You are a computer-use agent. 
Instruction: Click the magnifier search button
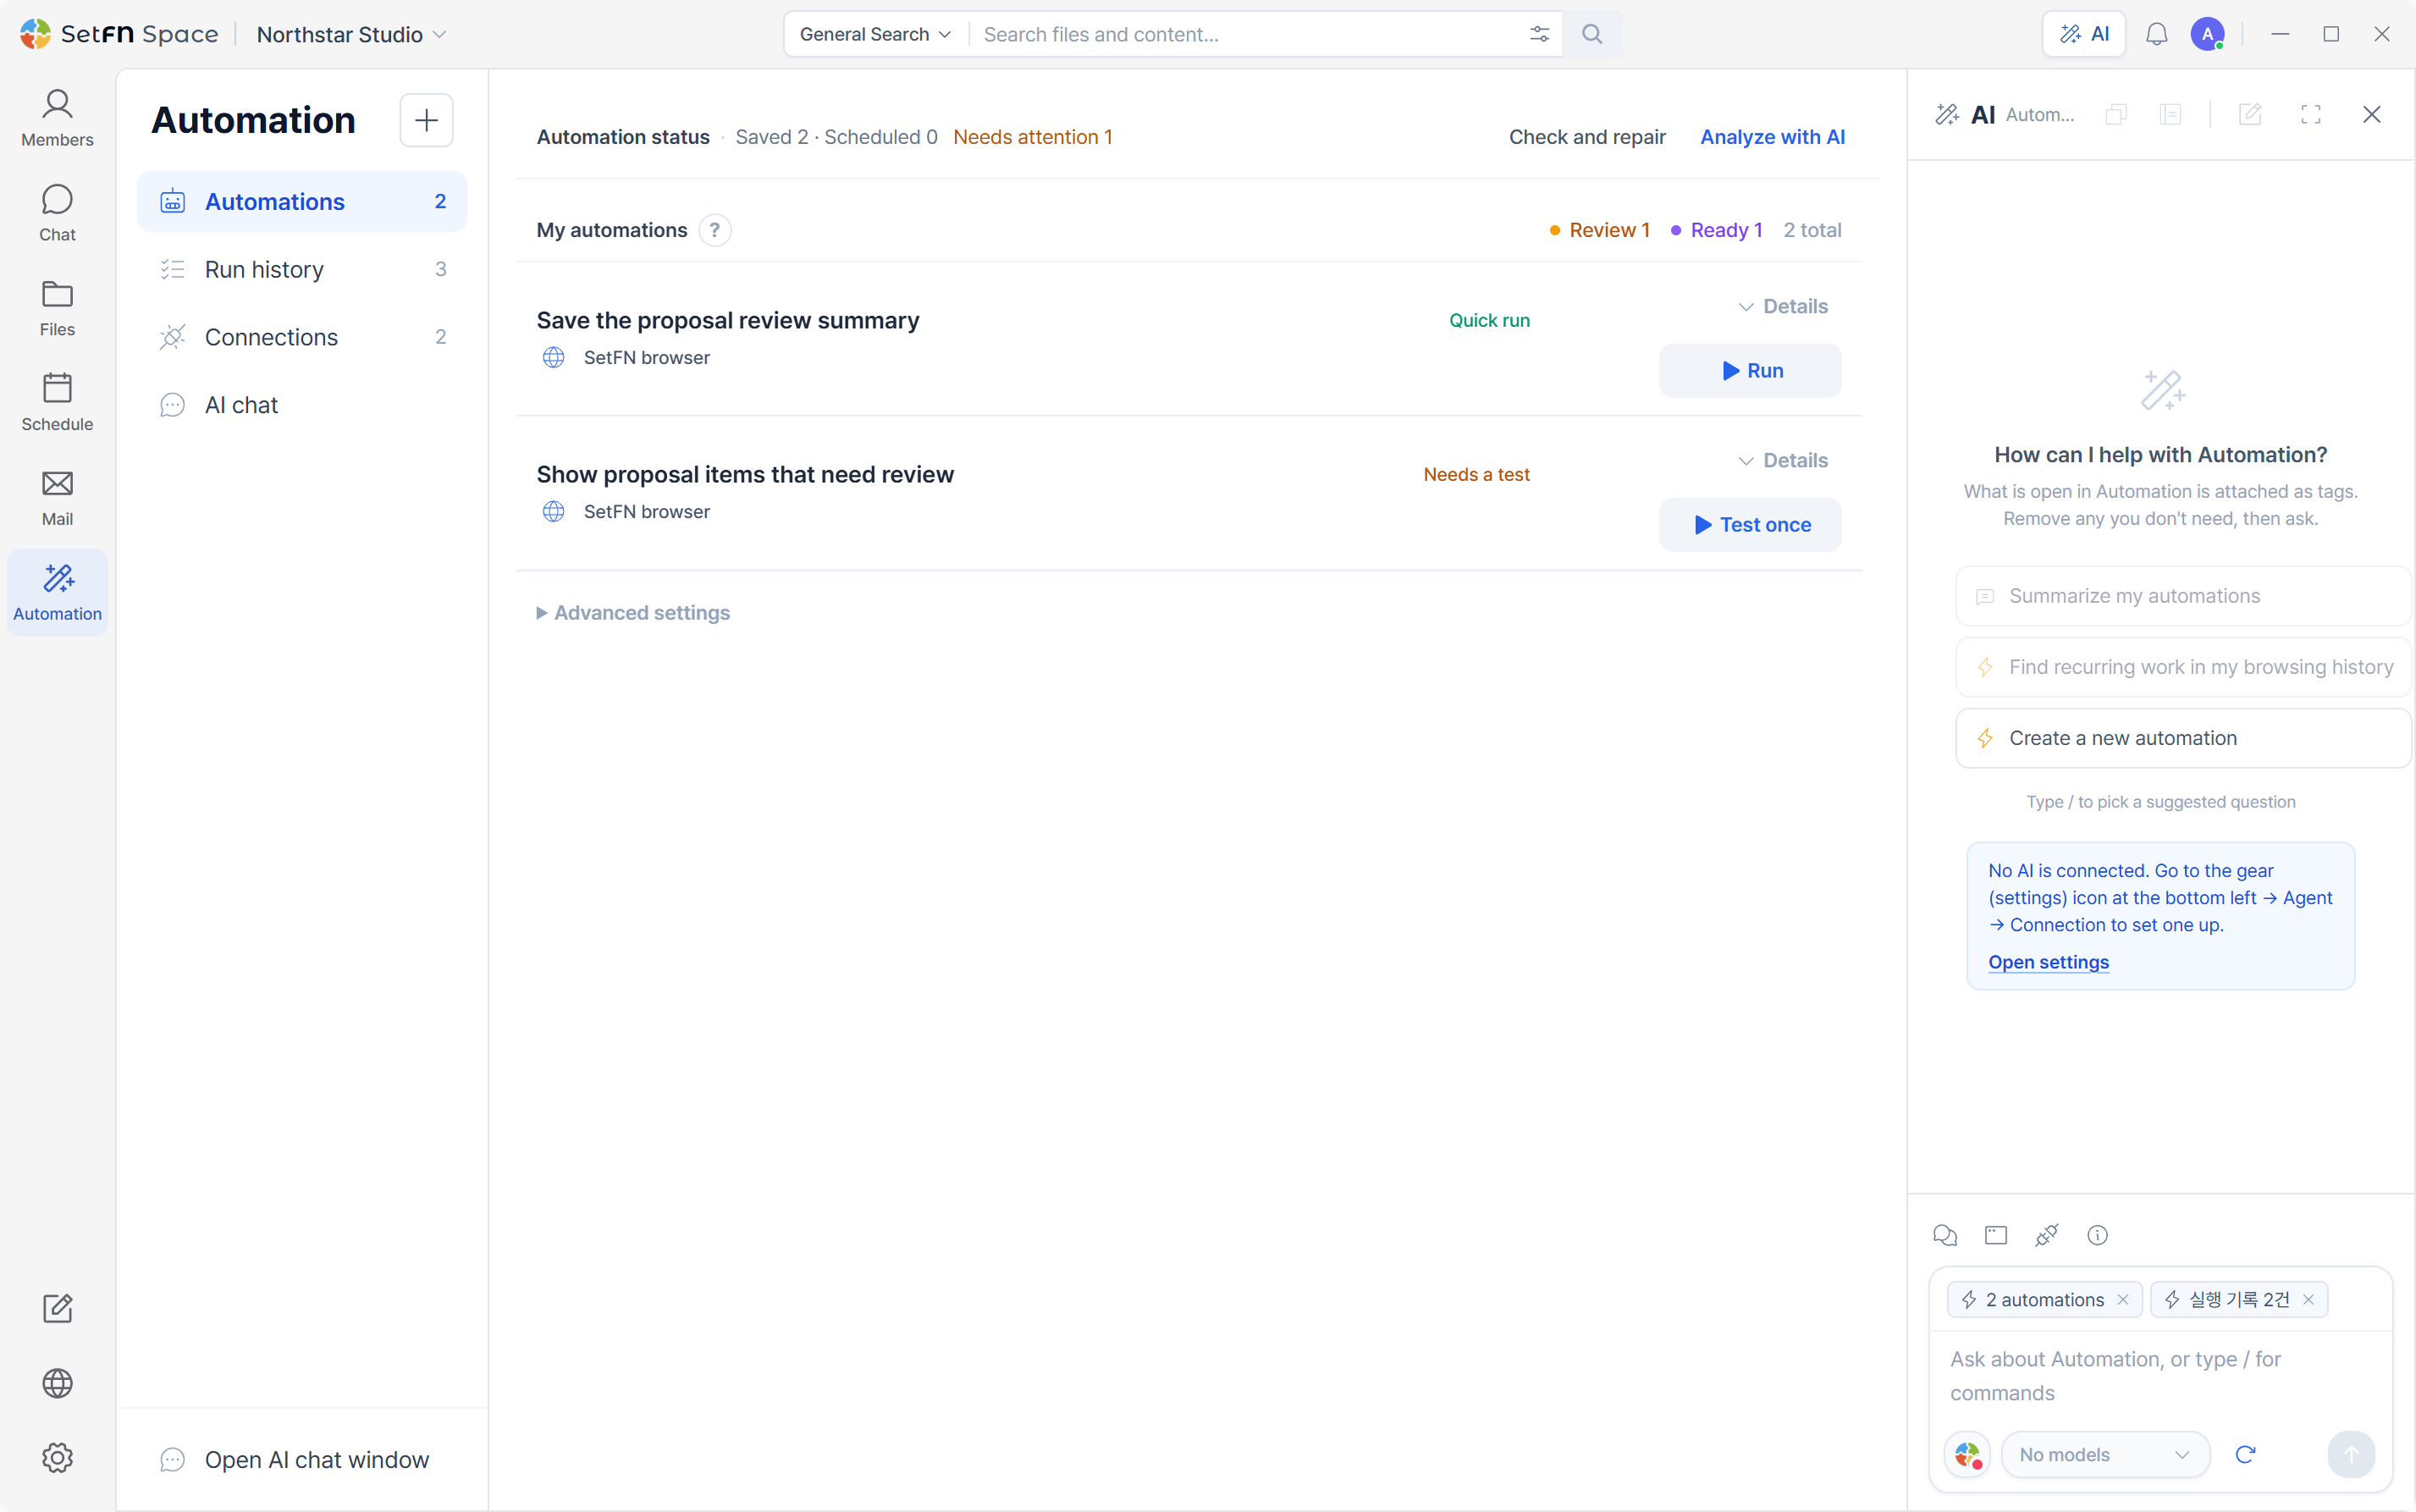(x=1592, y=34)
